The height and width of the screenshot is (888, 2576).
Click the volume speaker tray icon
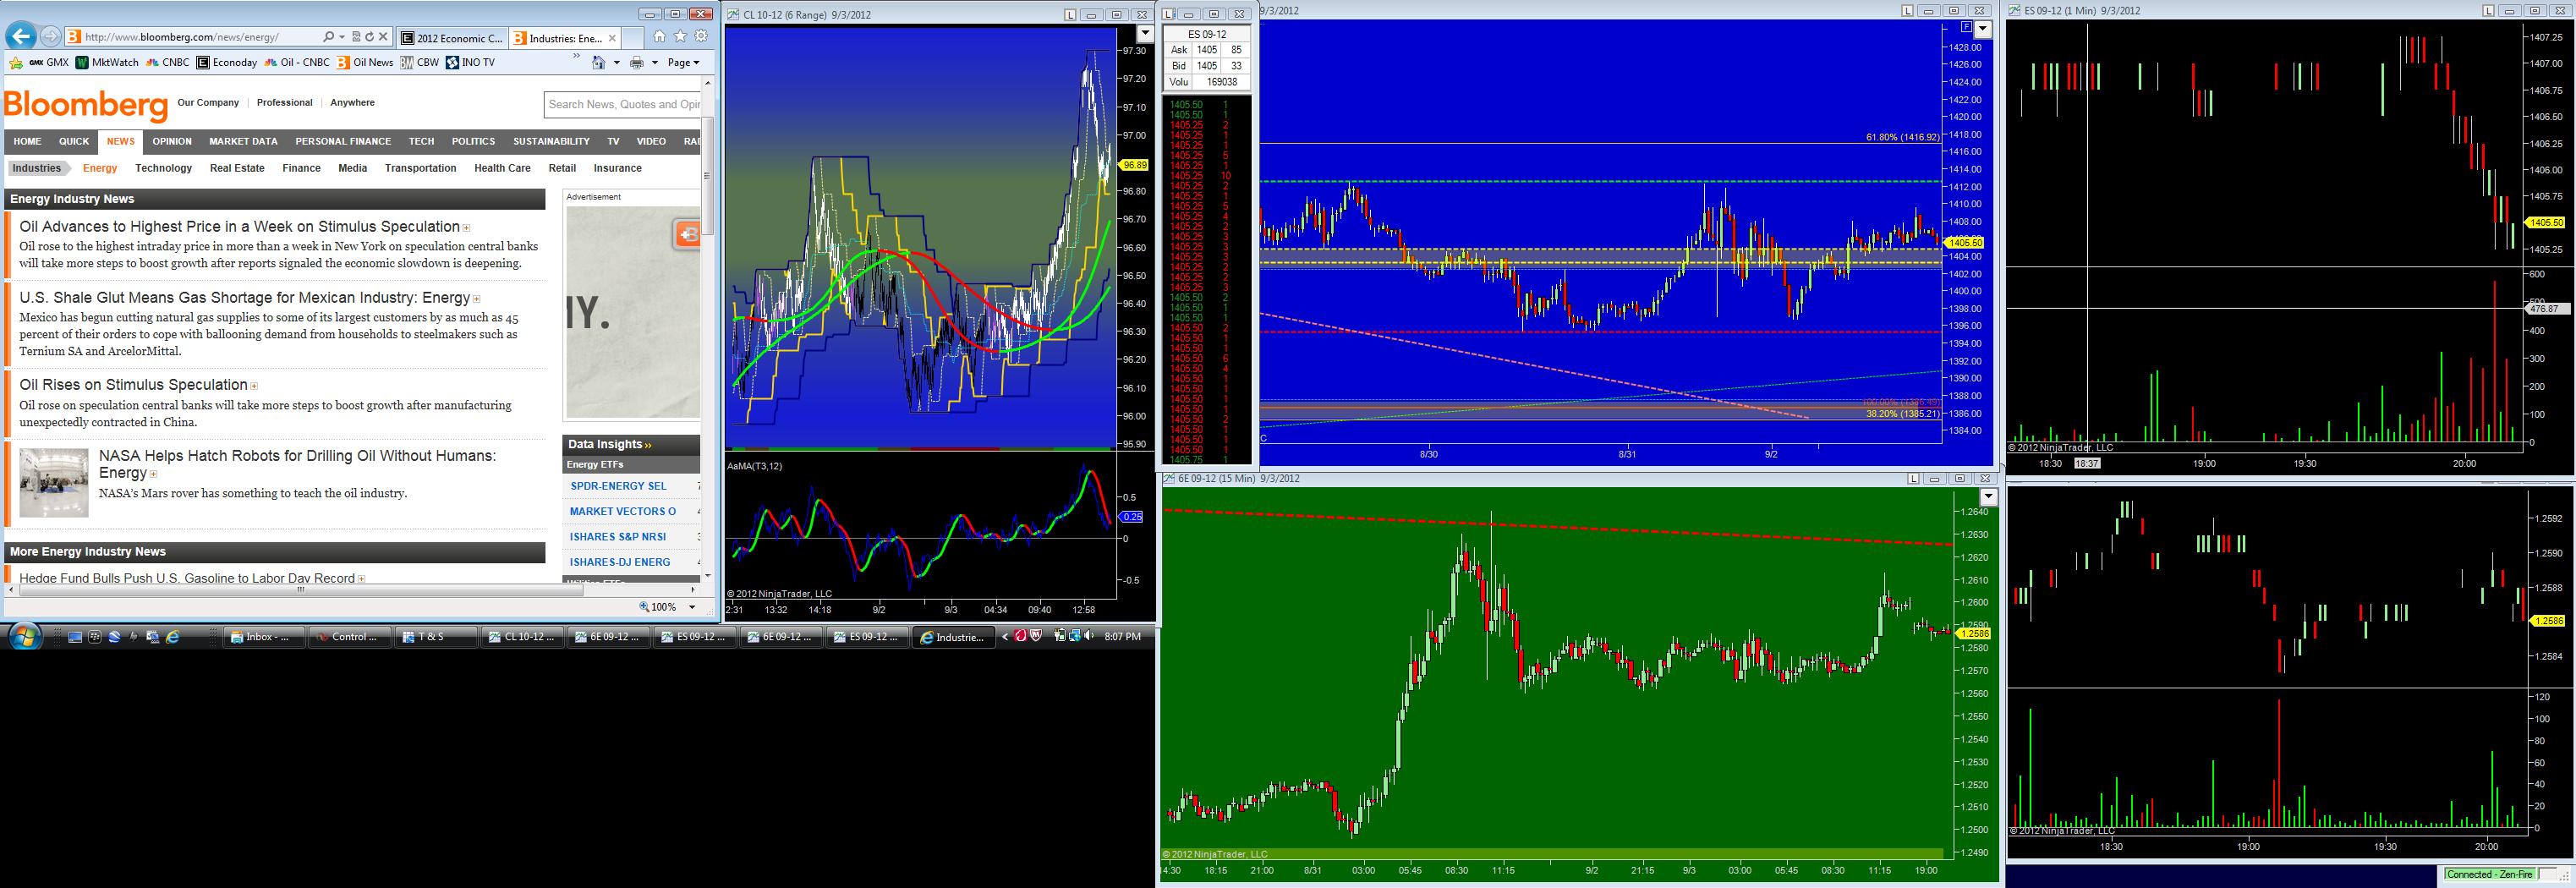pyautogui.click(x=1088, y=636)
